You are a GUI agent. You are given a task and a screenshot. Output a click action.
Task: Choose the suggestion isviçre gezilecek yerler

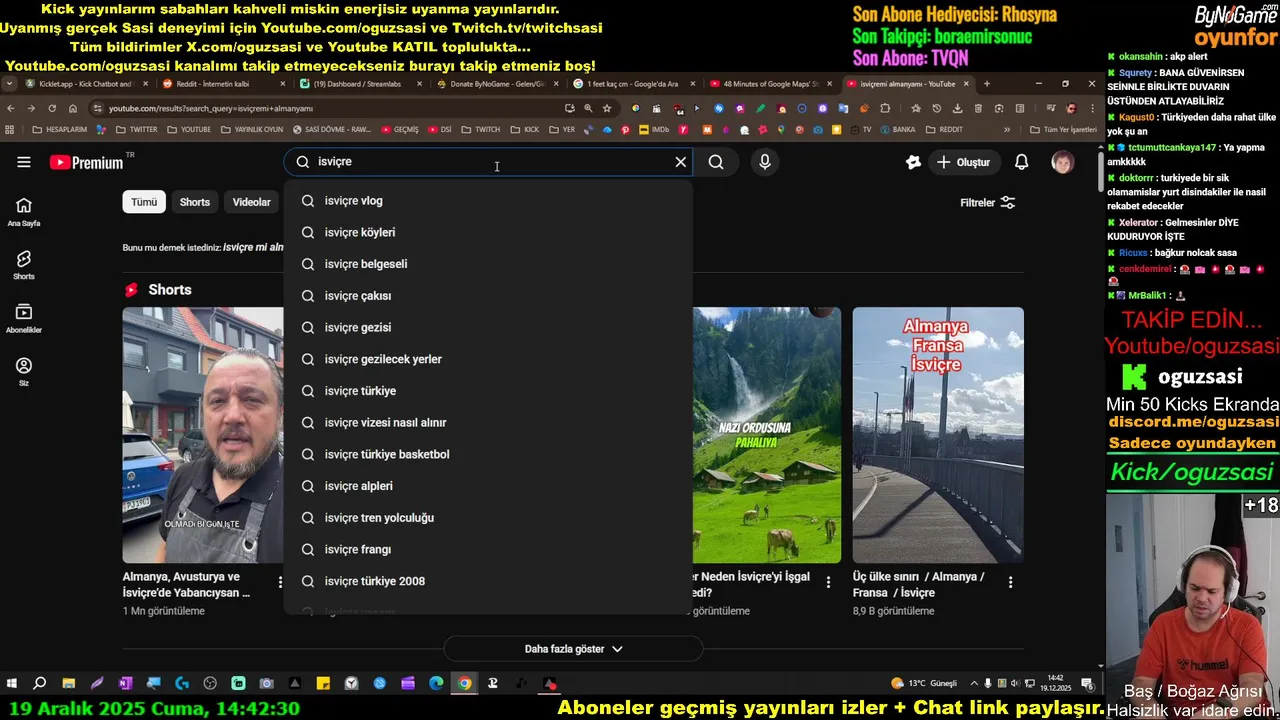point(488,359)
